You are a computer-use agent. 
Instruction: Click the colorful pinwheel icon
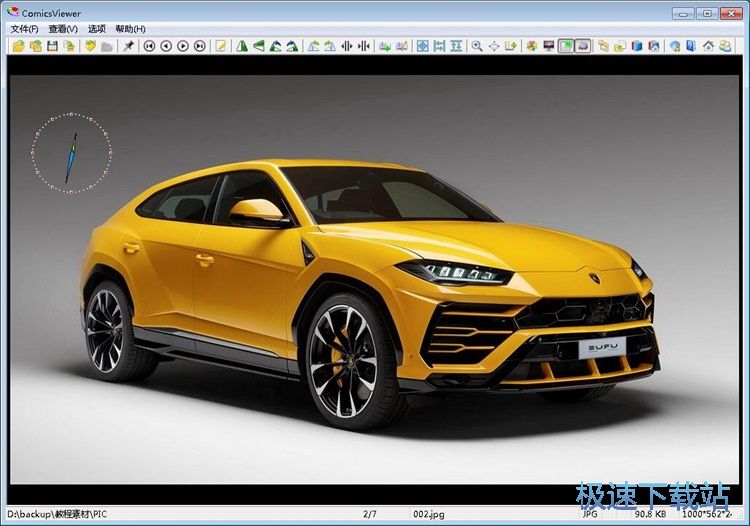click(x=532, y=46)
